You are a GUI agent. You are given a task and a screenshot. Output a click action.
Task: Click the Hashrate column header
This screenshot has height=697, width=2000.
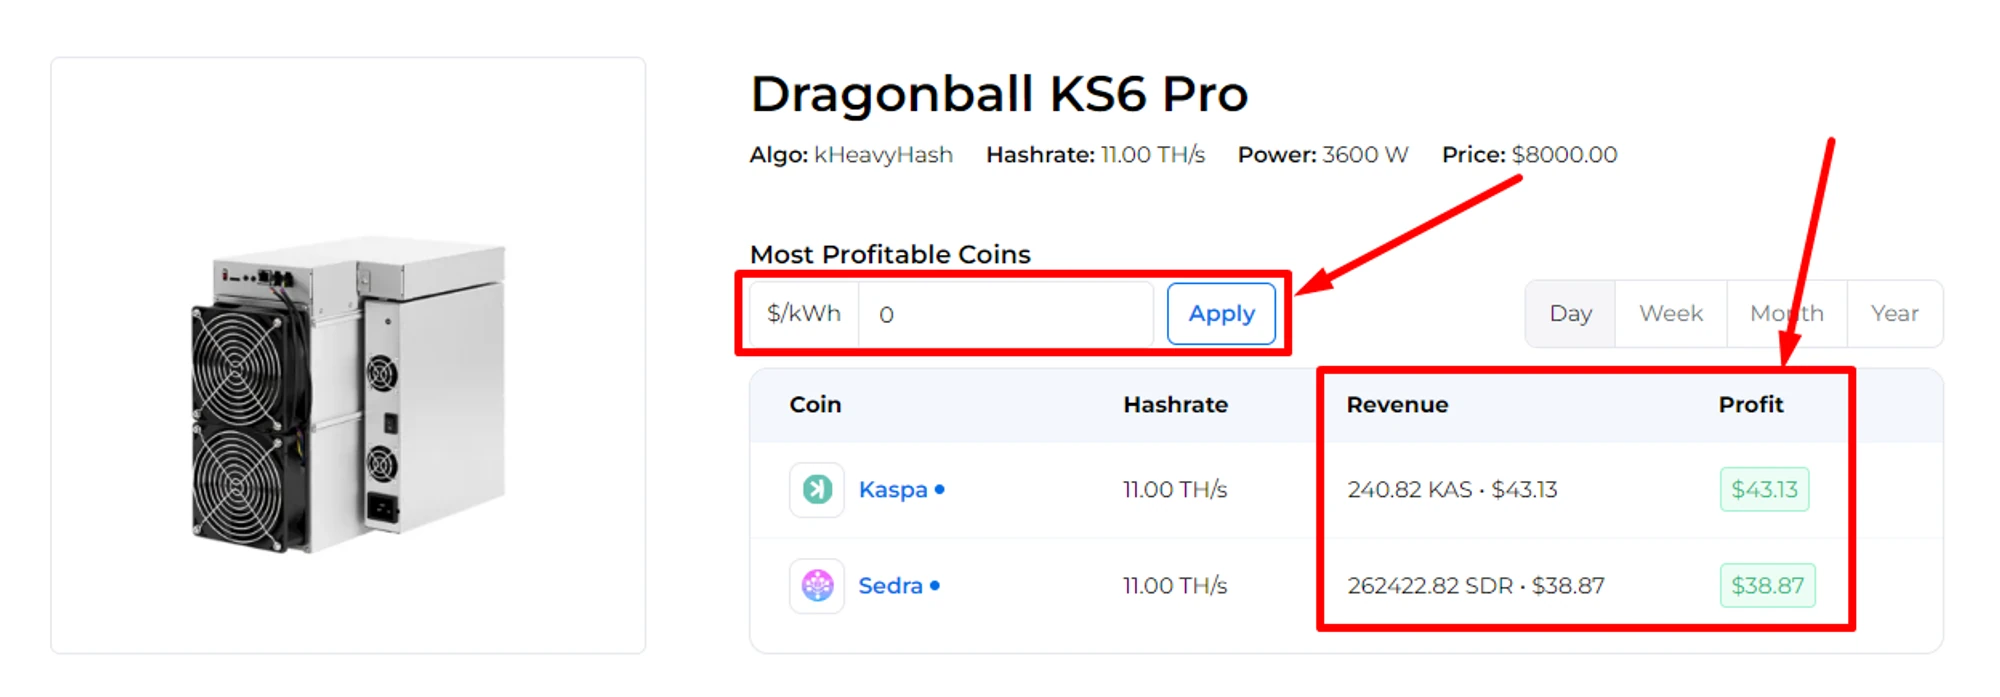[1175, 405]
